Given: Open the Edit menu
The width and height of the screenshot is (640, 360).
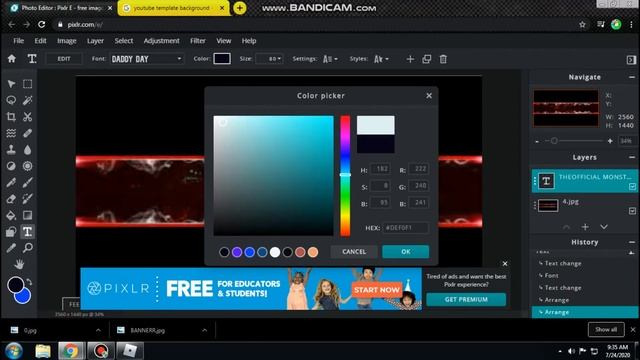Looking at the screenshot, I should [x=40, y=41].
